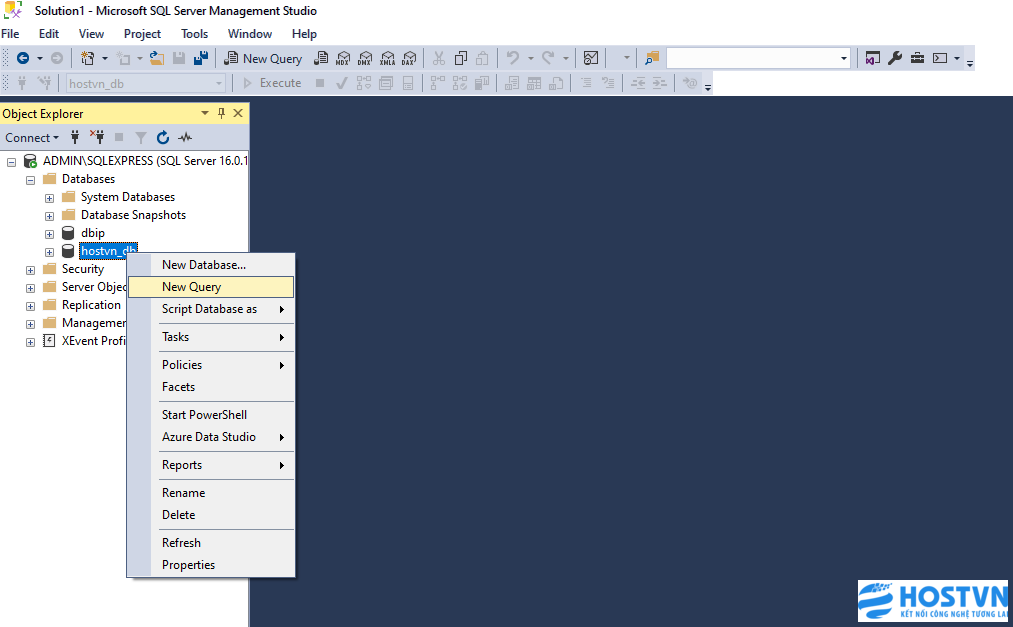1013x627 pixels.
Task: Choose New Query from the context menu
Action: (211, 287)
